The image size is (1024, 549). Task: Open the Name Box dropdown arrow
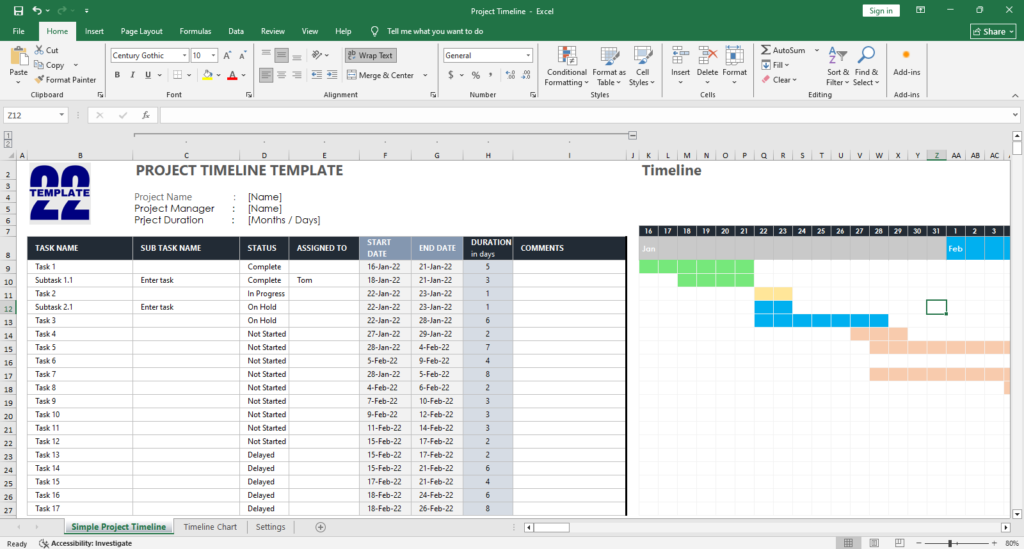[x=61, y=115]
